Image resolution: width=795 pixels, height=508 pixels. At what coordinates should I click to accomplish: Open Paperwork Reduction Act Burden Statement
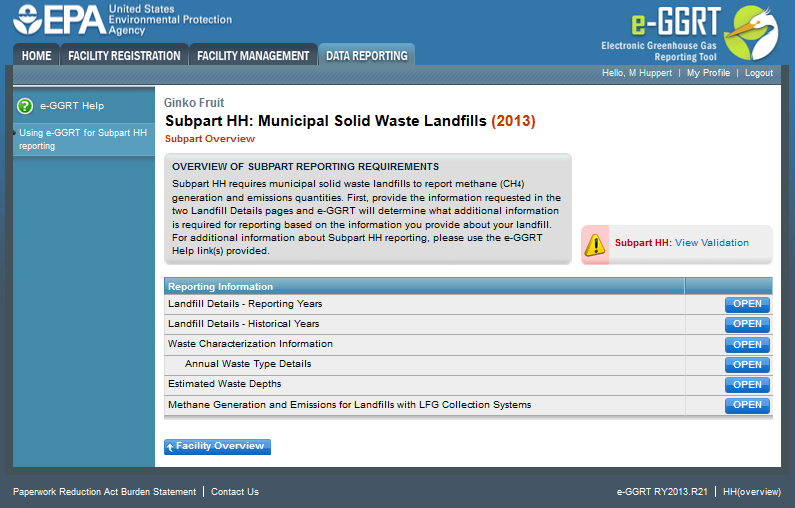104,492
